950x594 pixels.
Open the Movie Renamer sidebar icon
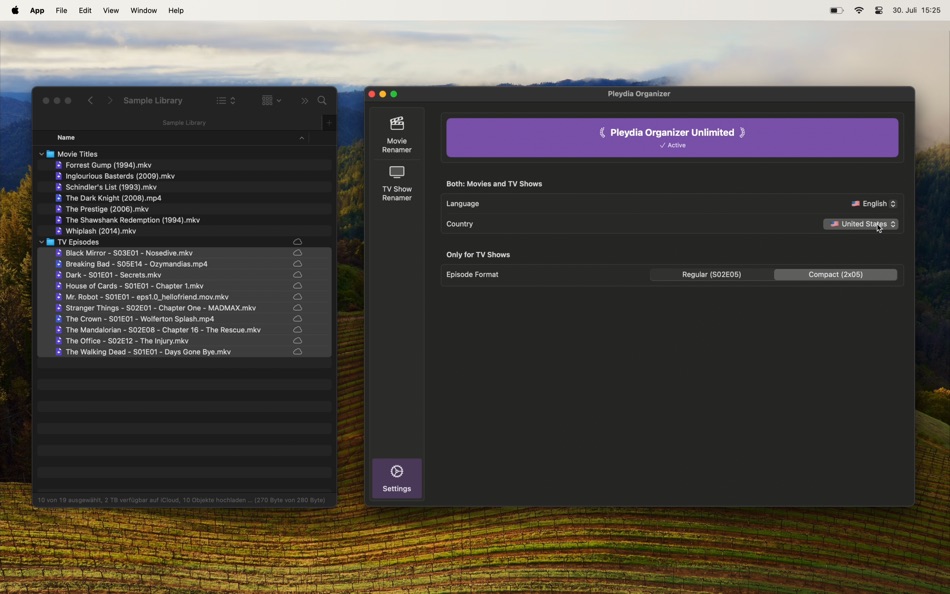click(x=397, y=135)
